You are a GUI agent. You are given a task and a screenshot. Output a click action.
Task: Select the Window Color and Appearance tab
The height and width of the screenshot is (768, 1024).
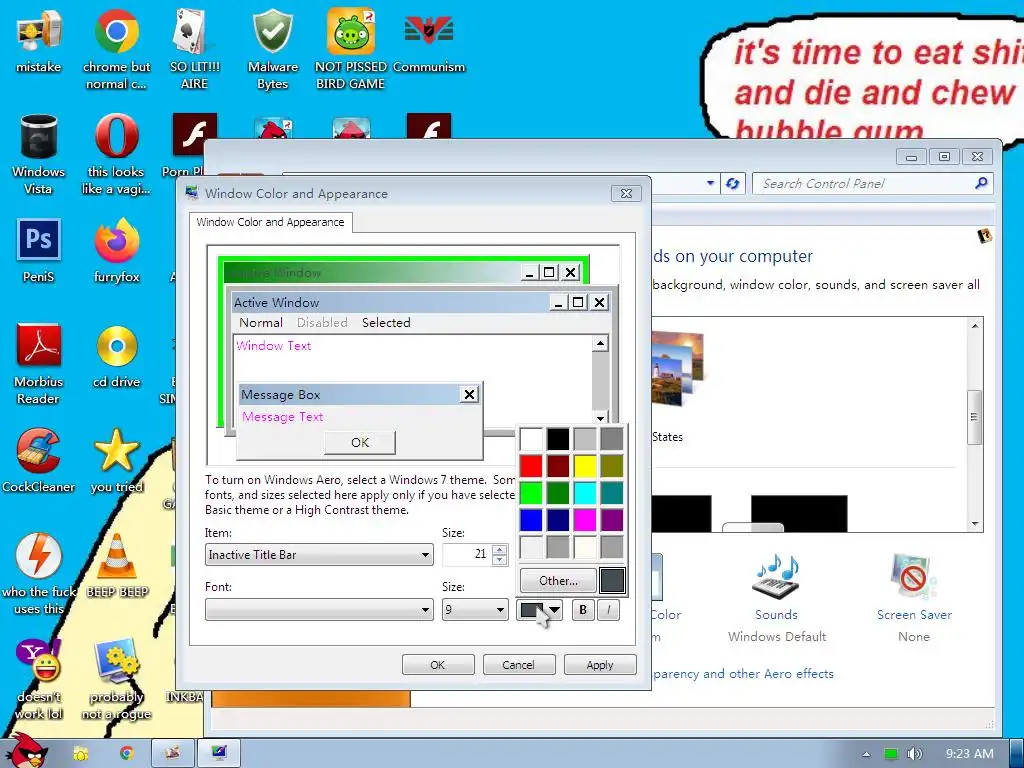tap(270, 222)
